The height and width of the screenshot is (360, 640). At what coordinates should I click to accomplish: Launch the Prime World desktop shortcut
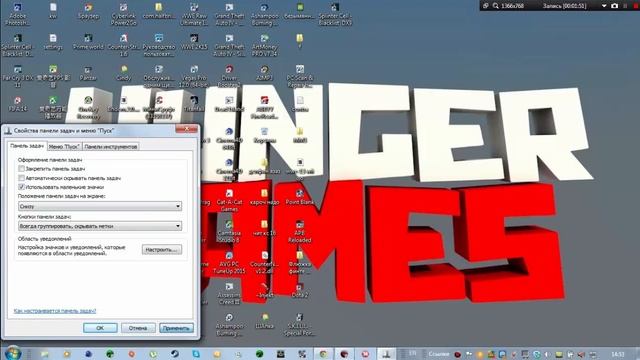(88, 42)
